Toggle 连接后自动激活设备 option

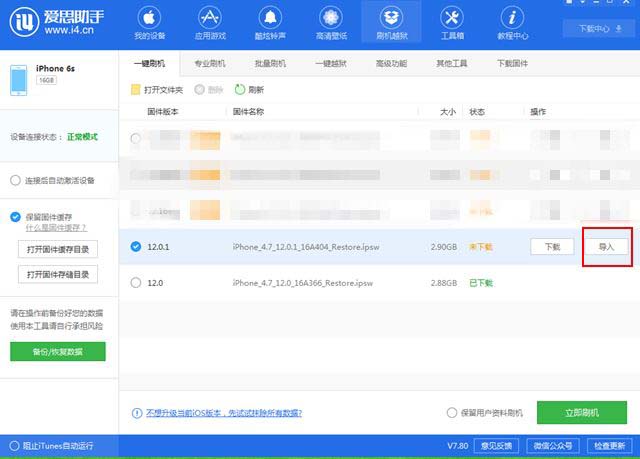click(x=16, y=180)
